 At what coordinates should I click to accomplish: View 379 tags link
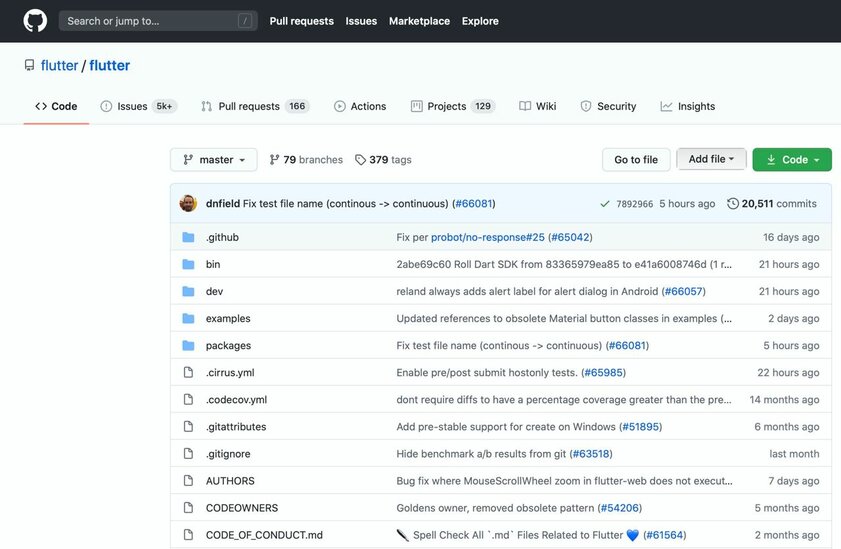point(383,160)
